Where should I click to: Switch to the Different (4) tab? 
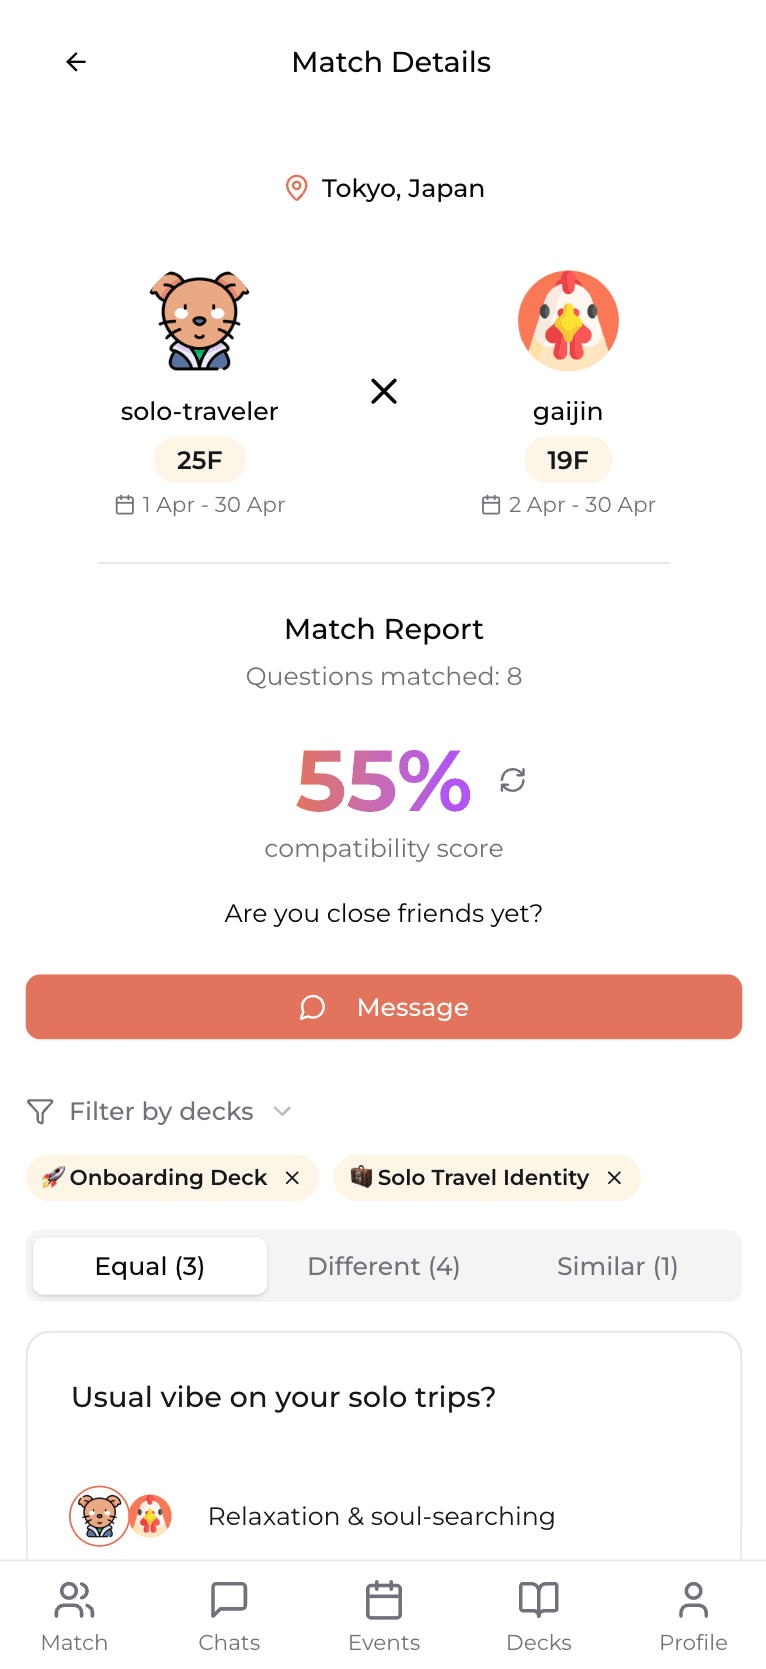(x=383, y=1265)
